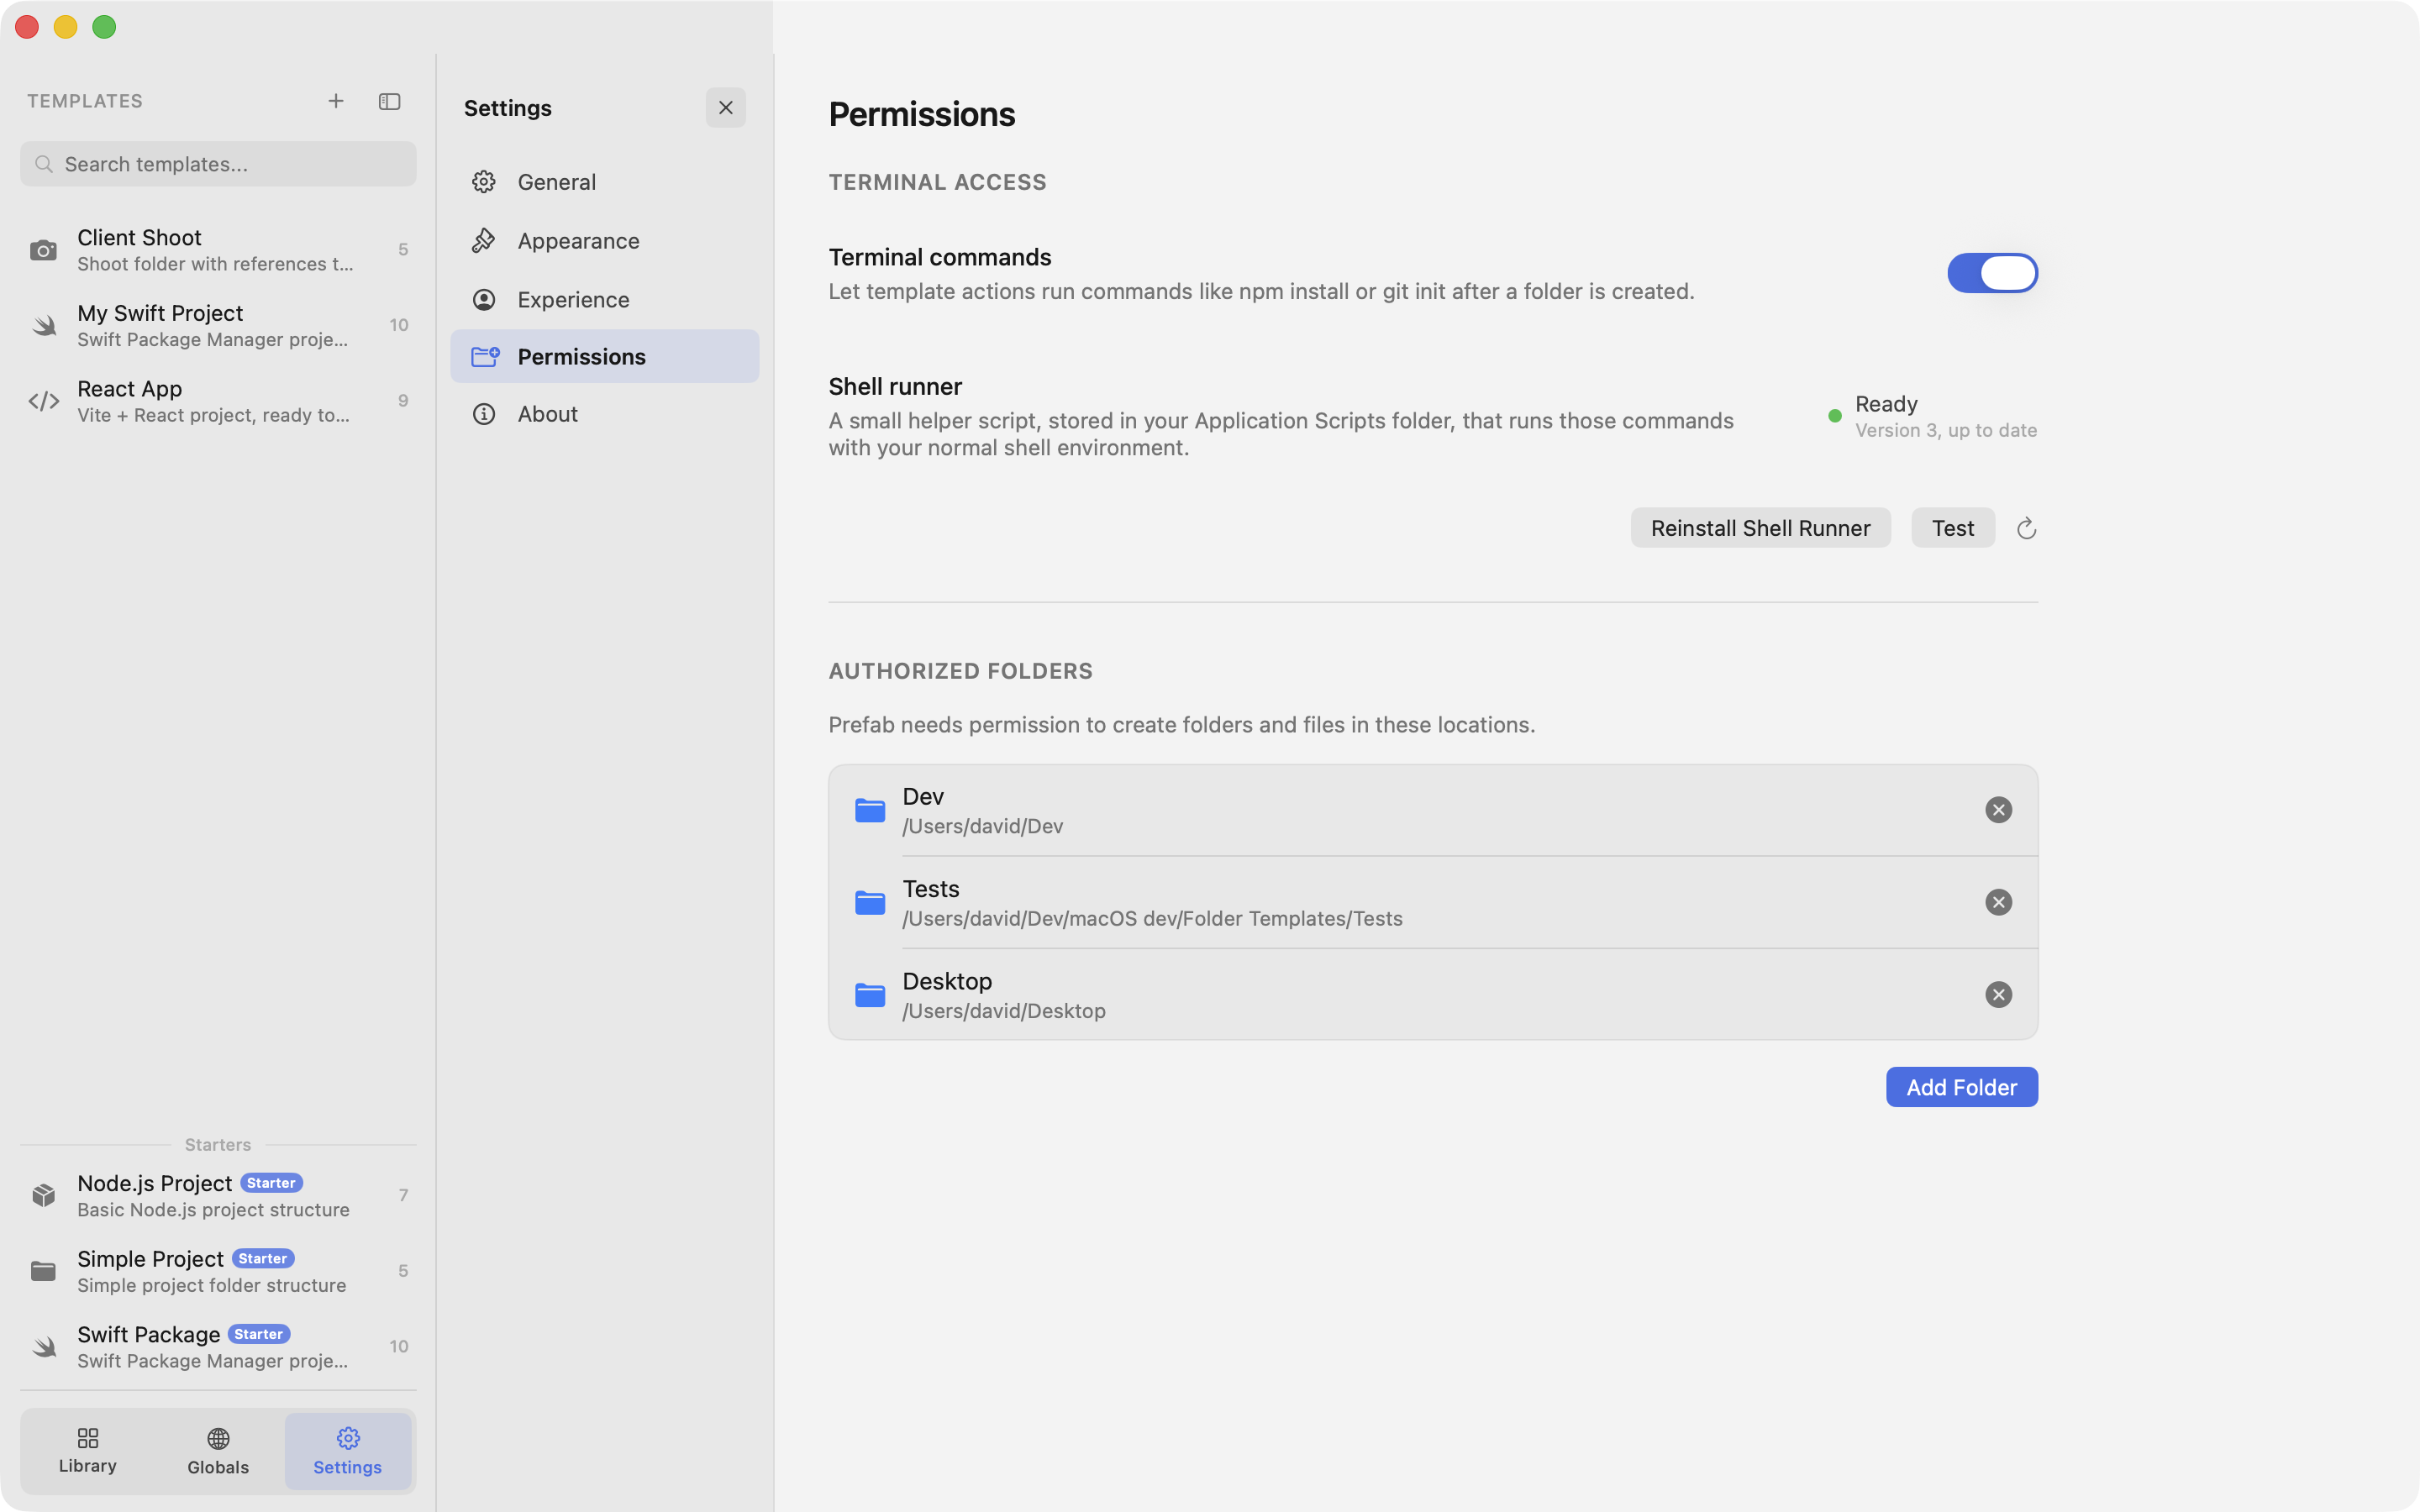The width and height of the screenshot is (2420, 1512).
Task: Select the Simple Project starter name
Action: pyautogui.click(x=150, y=1260)
